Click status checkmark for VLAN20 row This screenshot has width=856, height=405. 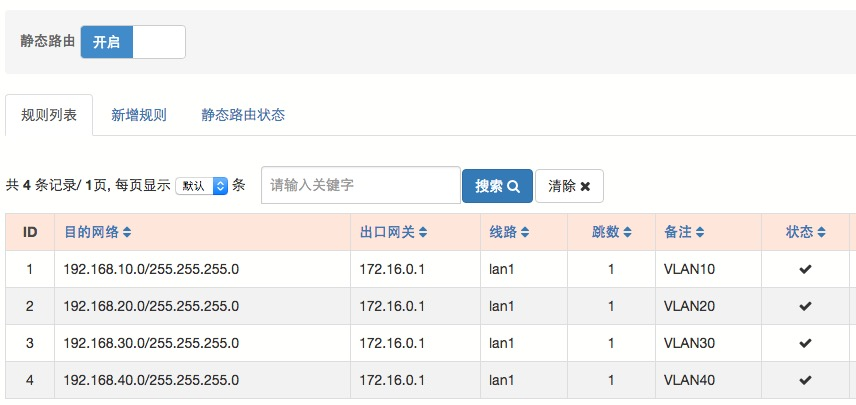click(805, 306)
